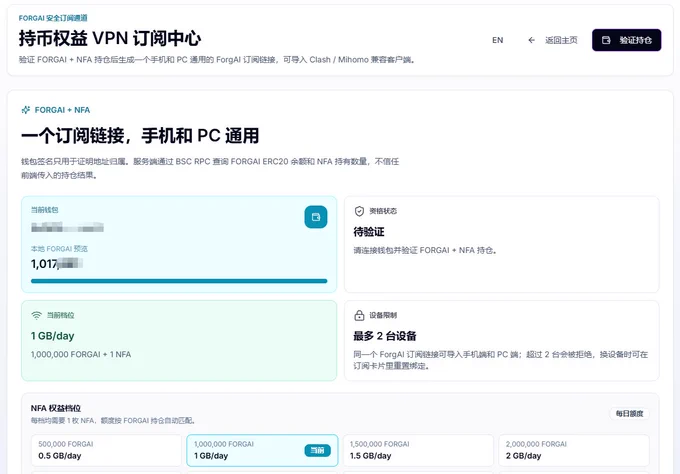Click the 1 GB/day current tier value
Viewport: 680px width, 474px height.
52,336
